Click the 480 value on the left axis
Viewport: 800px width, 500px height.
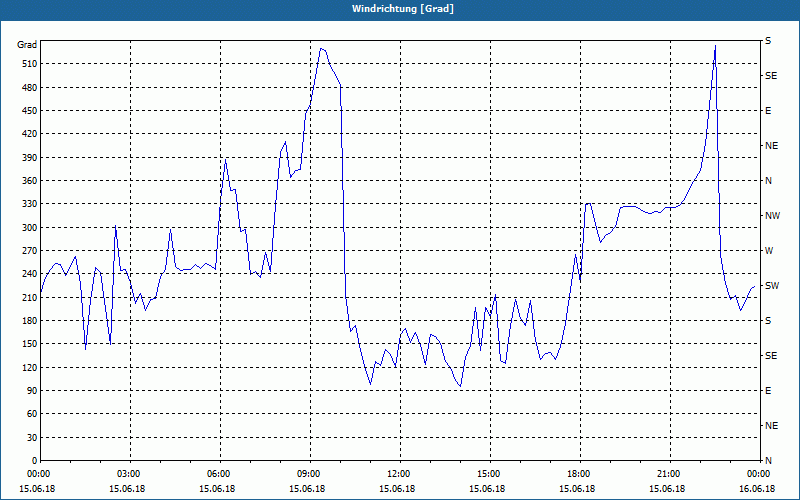pyautogui.click(x=30, y=87)
